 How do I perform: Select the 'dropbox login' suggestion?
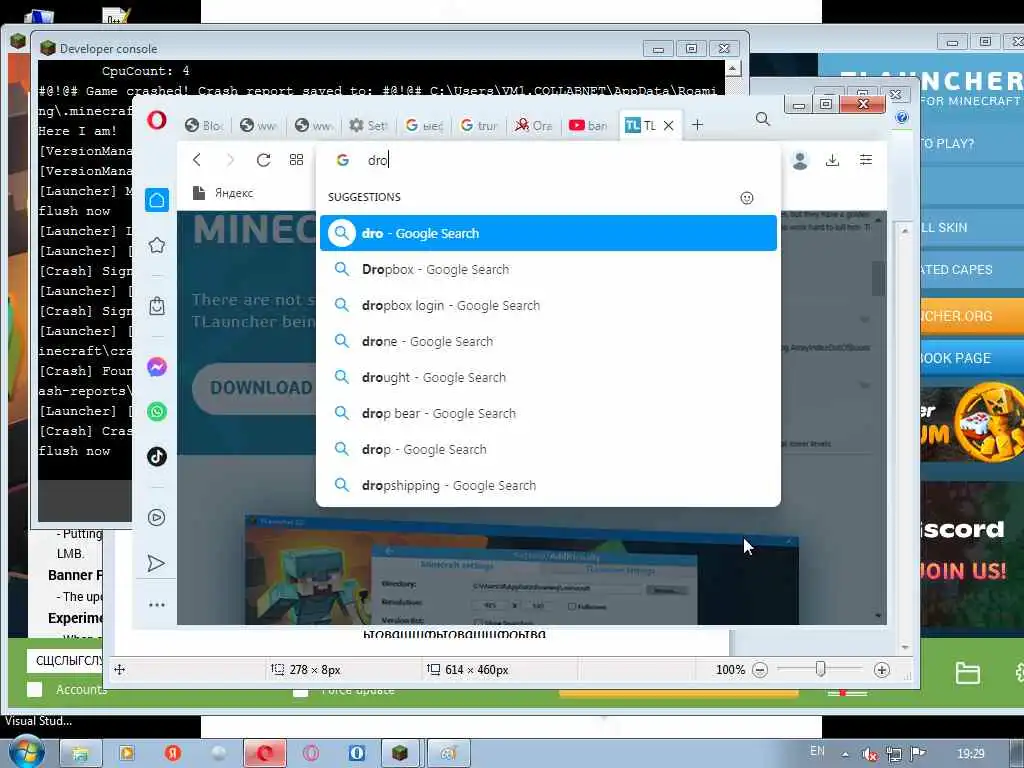coord(549,305)
